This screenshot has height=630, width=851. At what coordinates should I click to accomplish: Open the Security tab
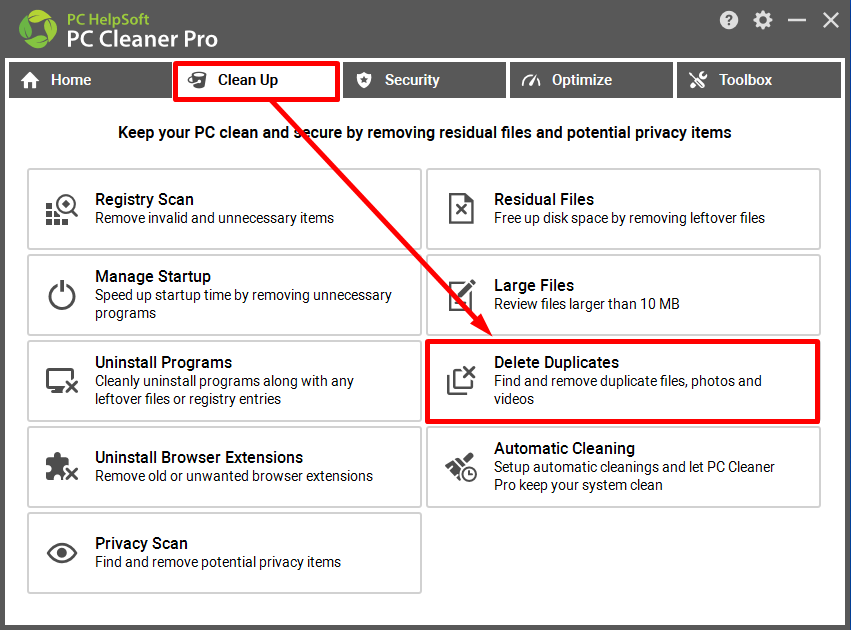point(423,80)
